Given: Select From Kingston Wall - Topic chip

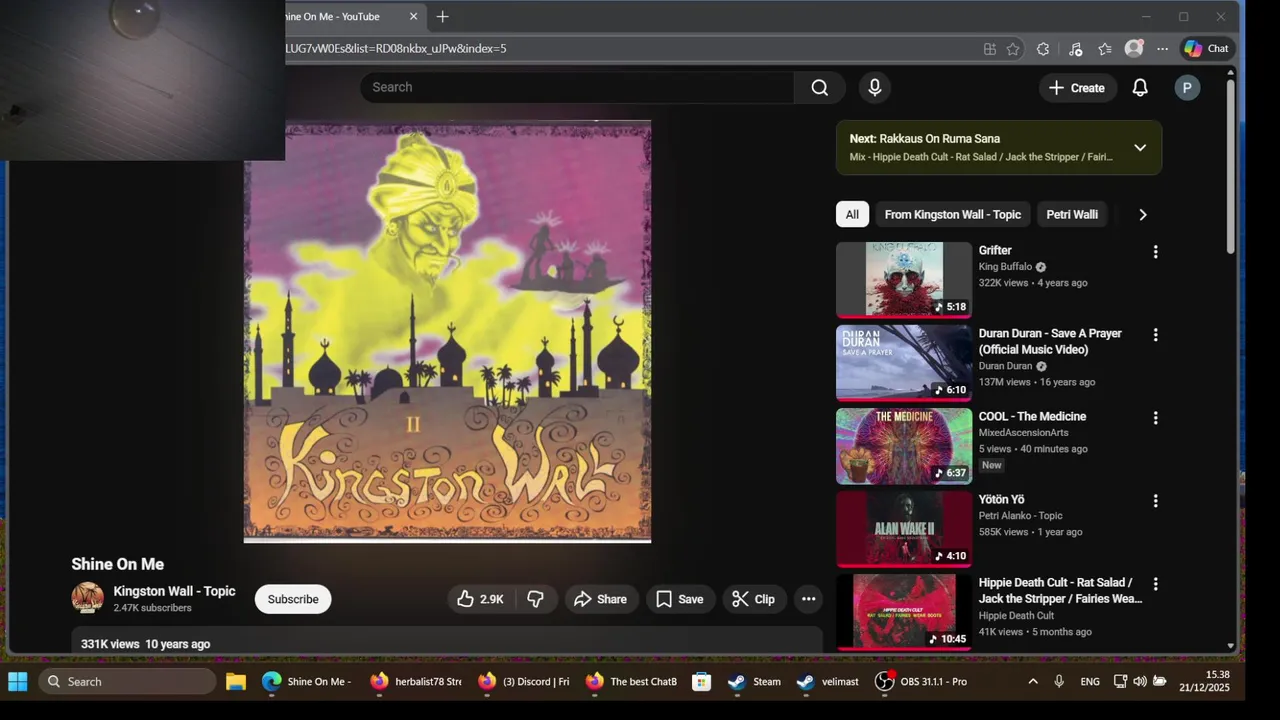Looking at the screenshot, I should [953, 214].
